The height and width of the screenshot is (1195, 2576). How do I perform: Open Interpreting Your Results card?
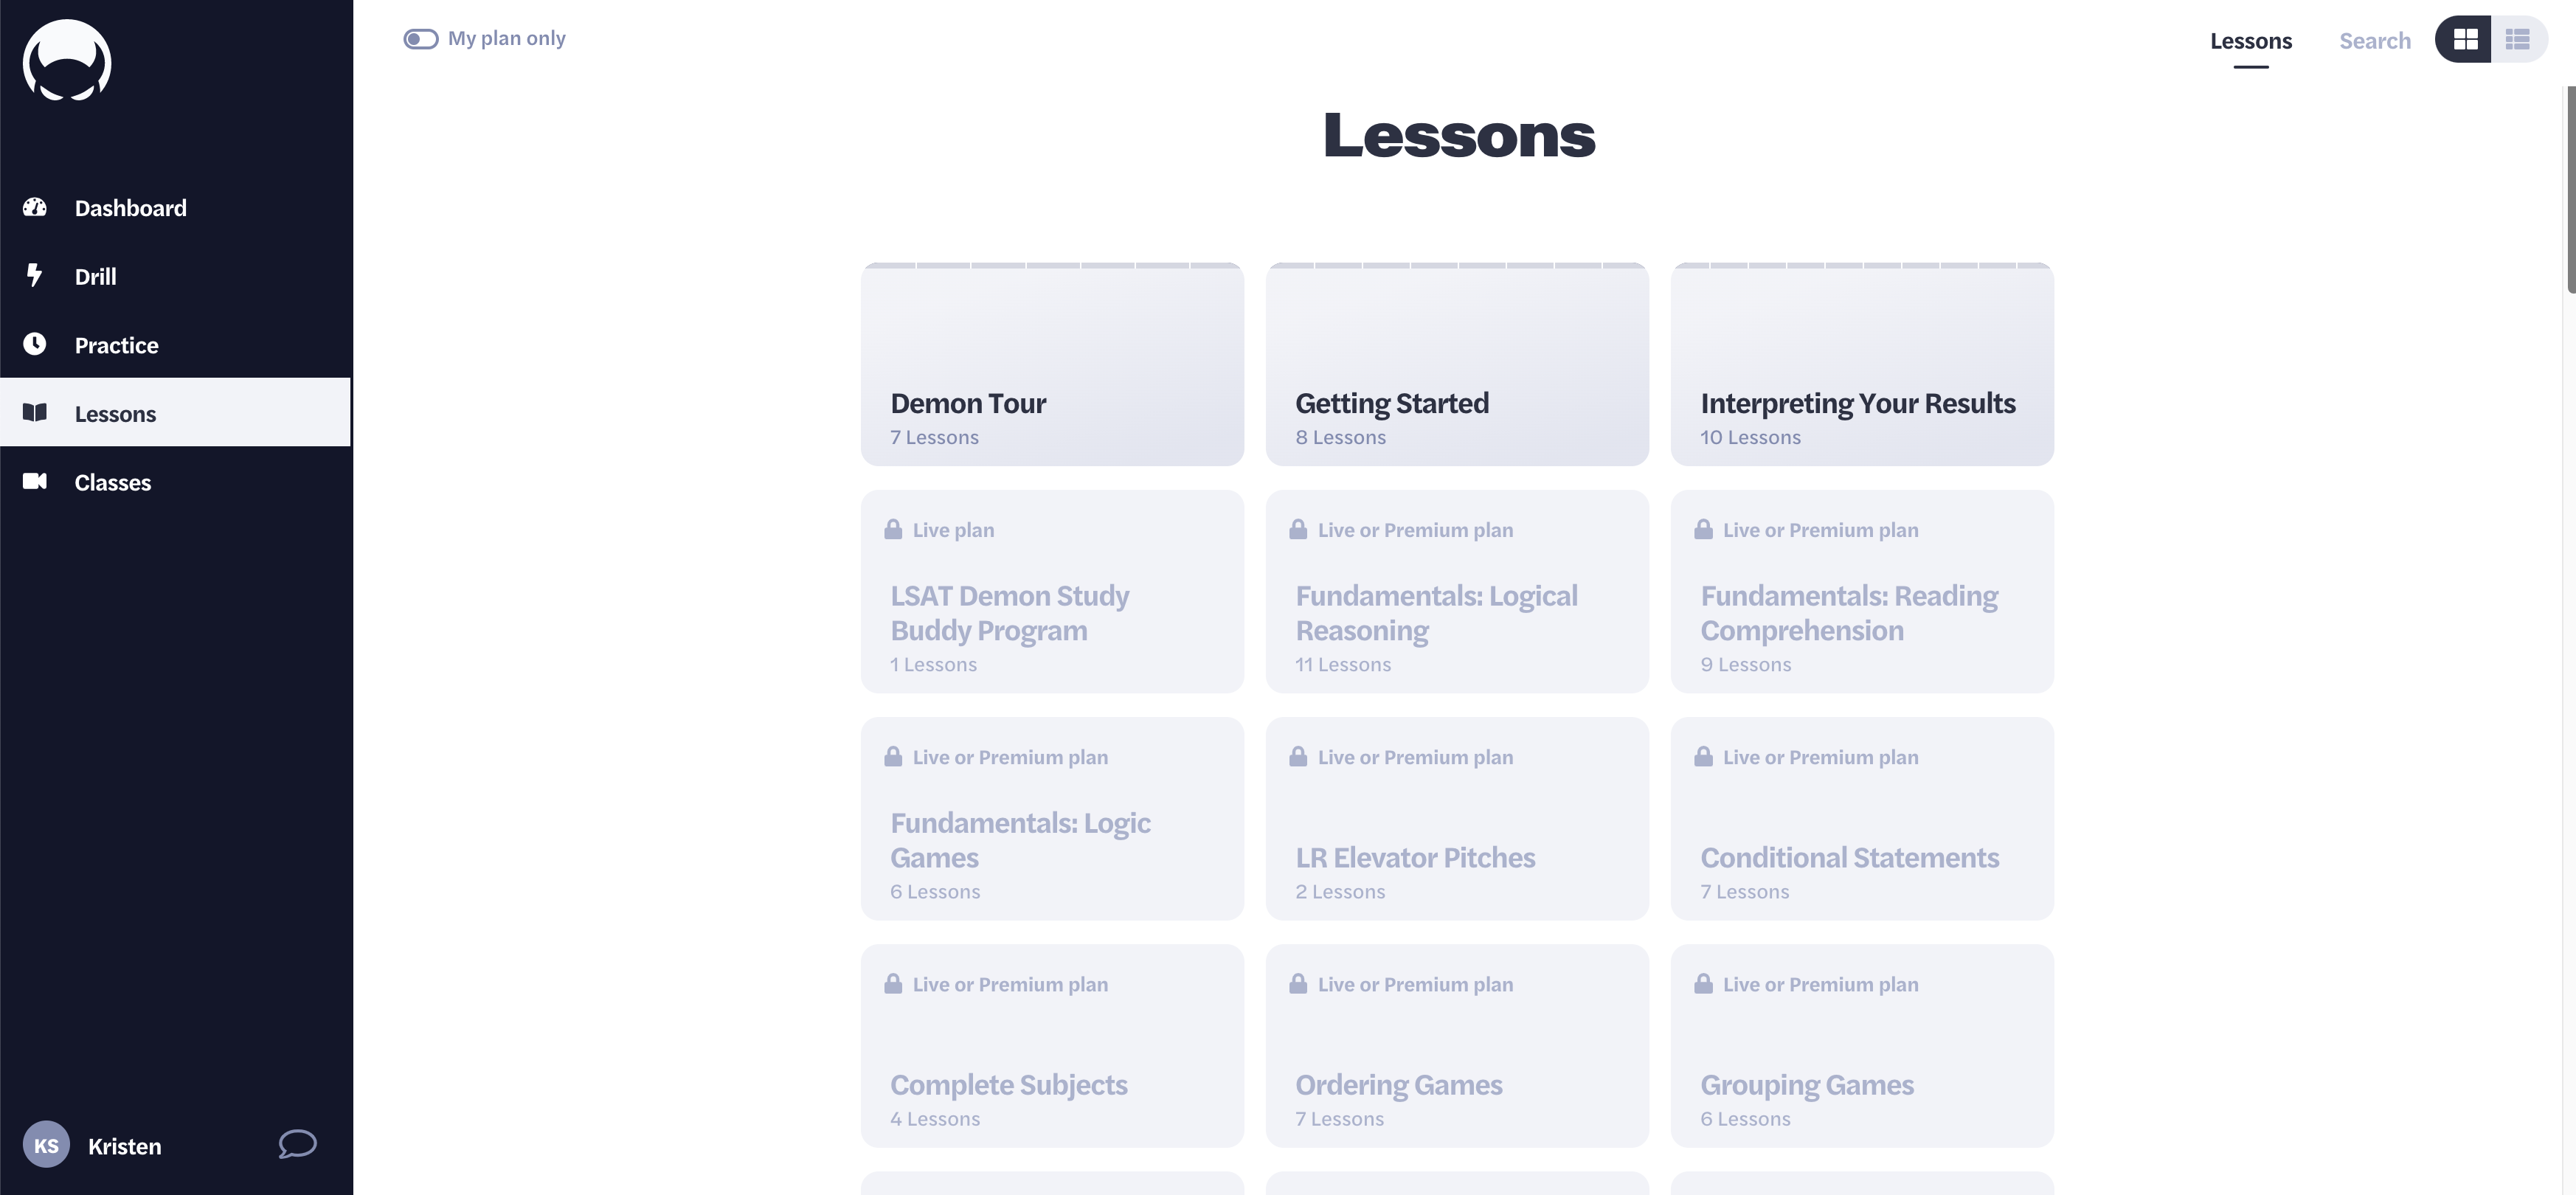[x=1862, y=365]
